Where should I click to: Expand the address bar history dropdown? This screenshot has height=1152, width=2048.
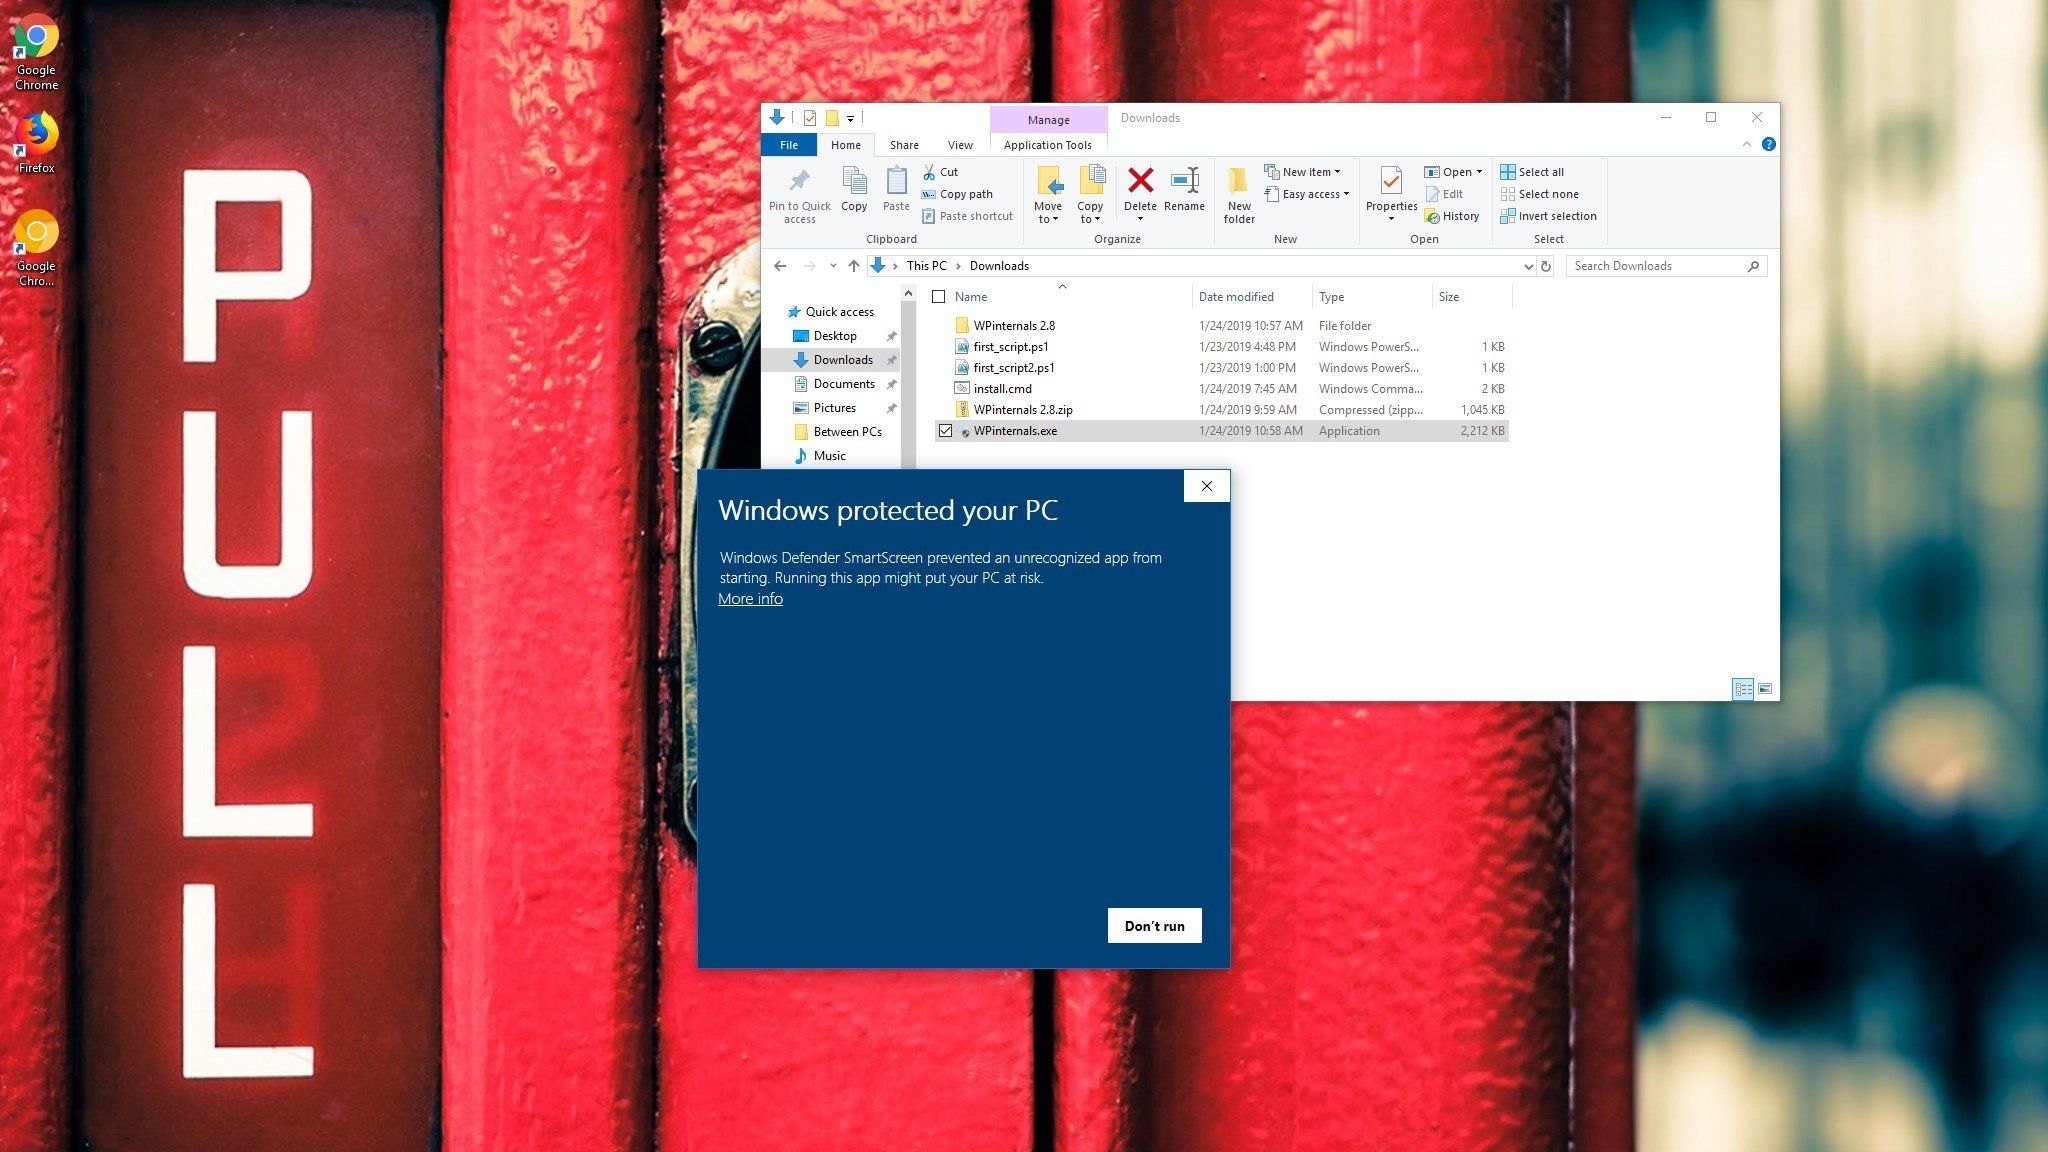[1528, 266]
